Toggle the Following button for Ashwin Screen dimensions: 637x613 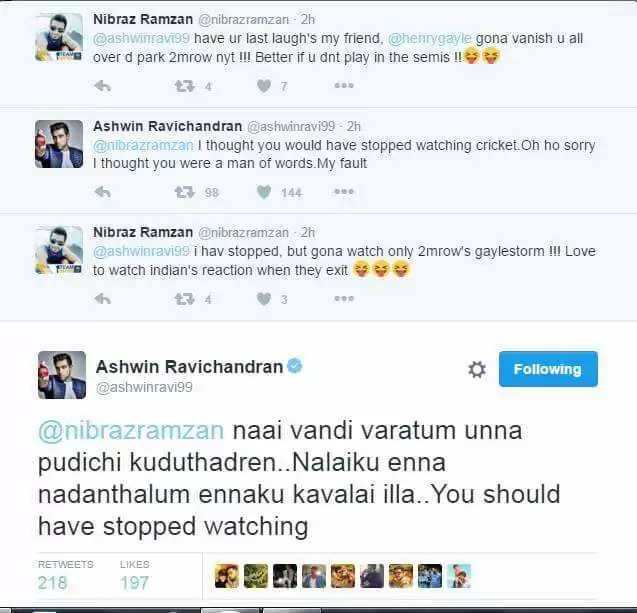[x=548, y=369]
